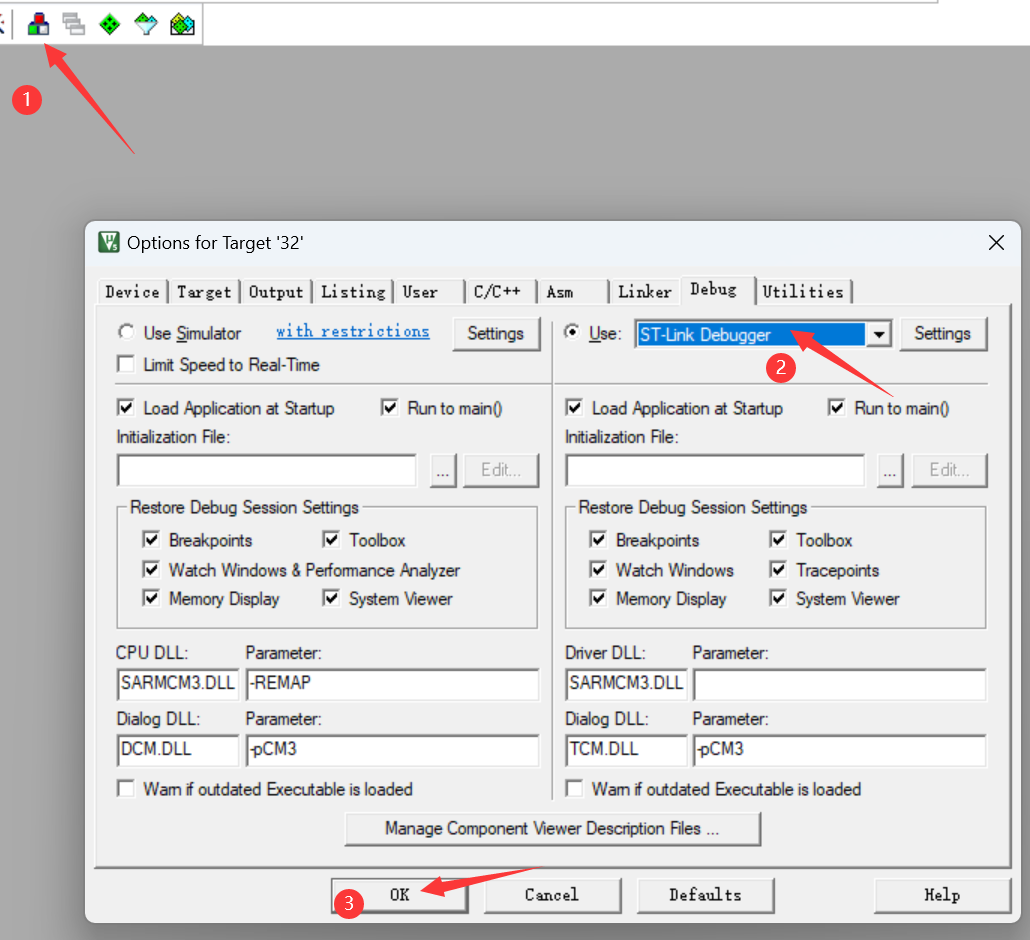Click the TCM.DLL dialog DLL field
This screenshot has height=940, width=1030.
627,750
